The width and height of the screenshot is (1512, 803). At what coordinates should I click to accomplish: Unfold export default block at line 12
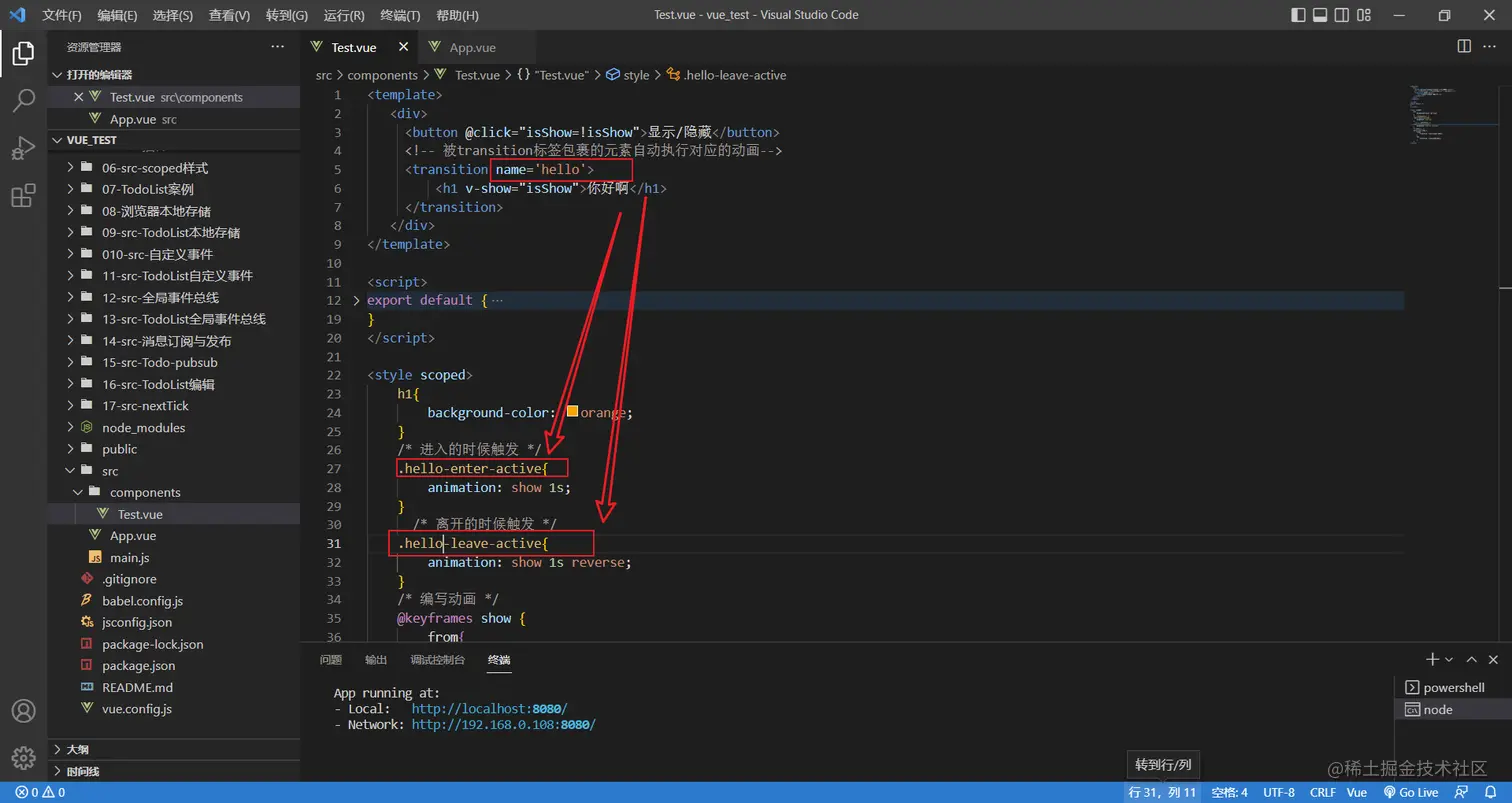click(x=357, y=300)
